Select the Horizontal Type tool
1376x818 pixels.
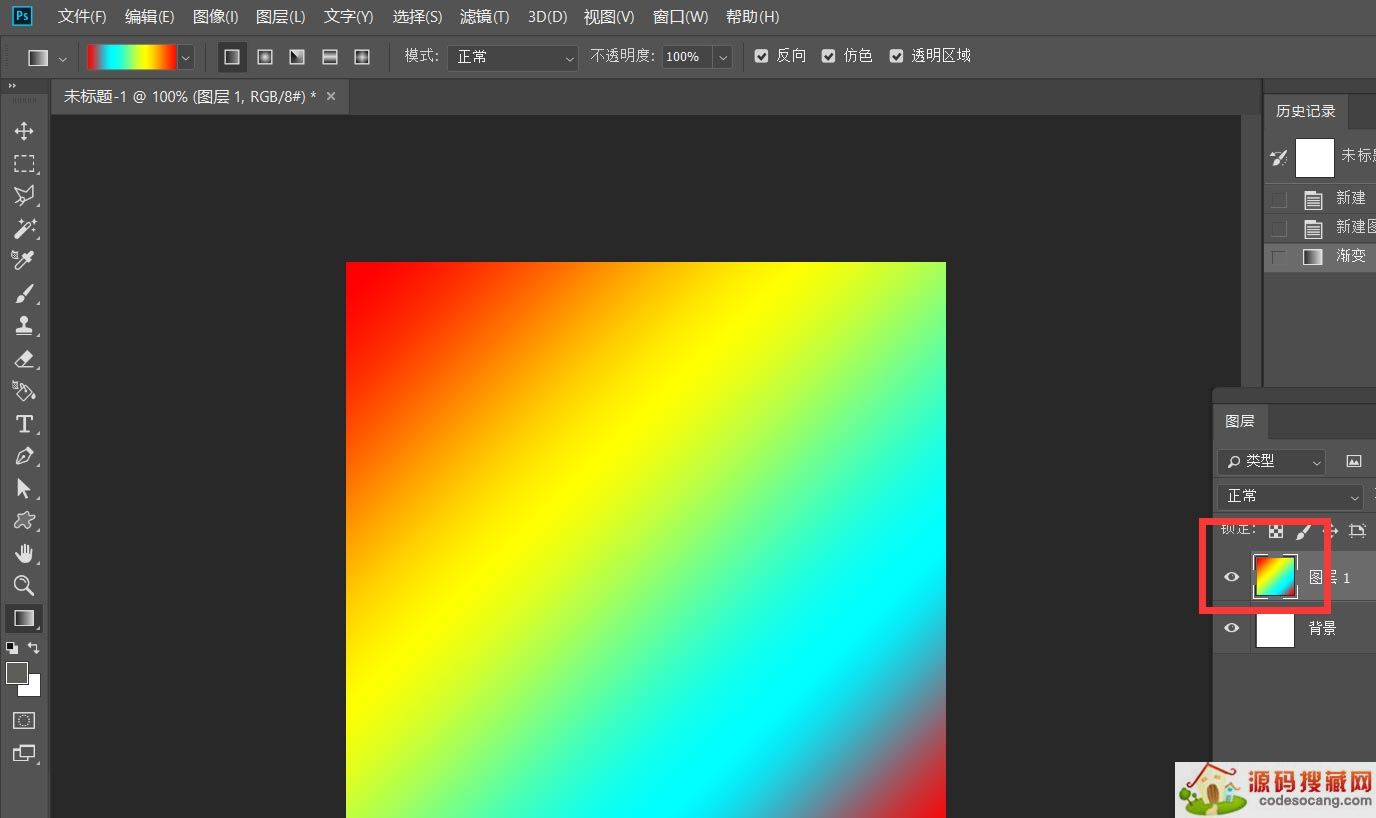pos(24,423)
